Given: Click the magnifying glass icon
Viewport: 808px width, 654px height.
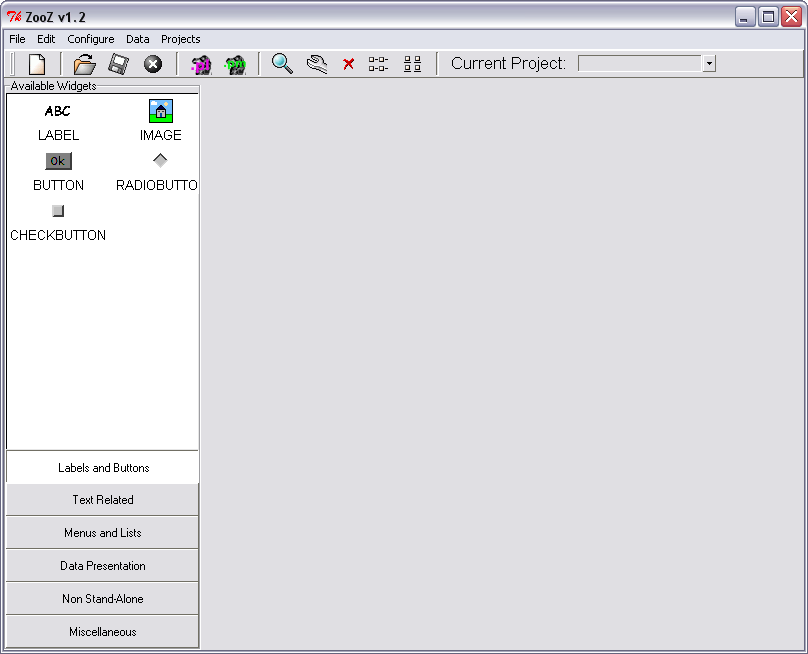Looking at the screenshot, I should [283, 64].
